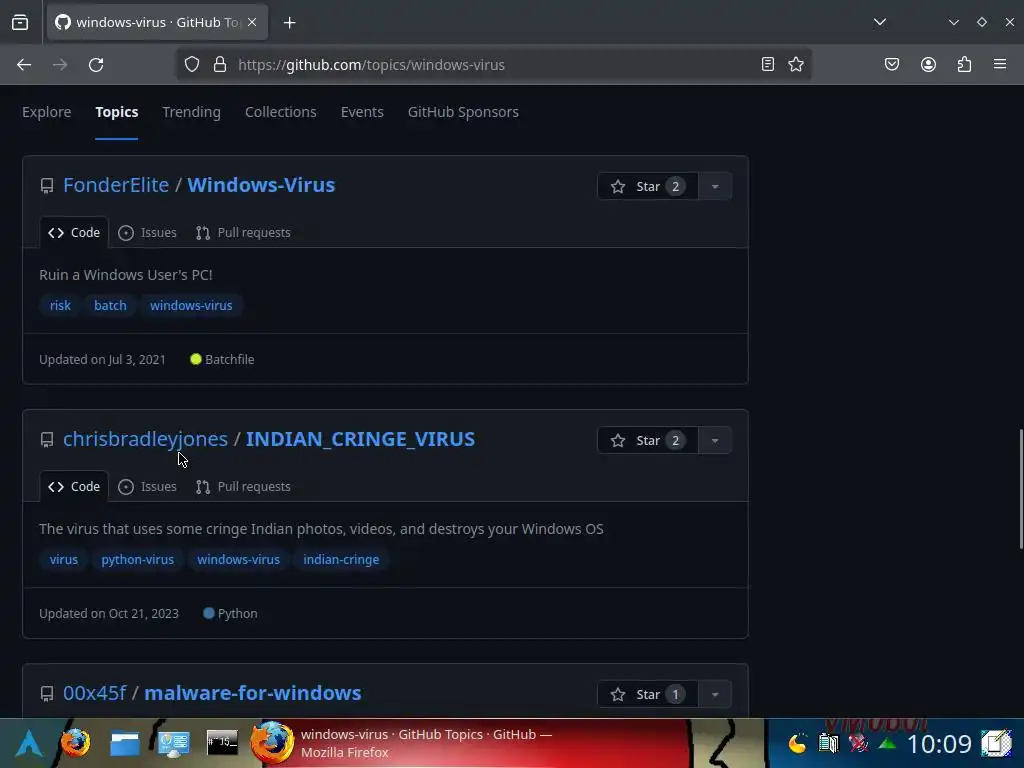Click the repository icon beside 00x45f
The image size is (1024, 768).
pyautogui.click(x=47, y=694)
